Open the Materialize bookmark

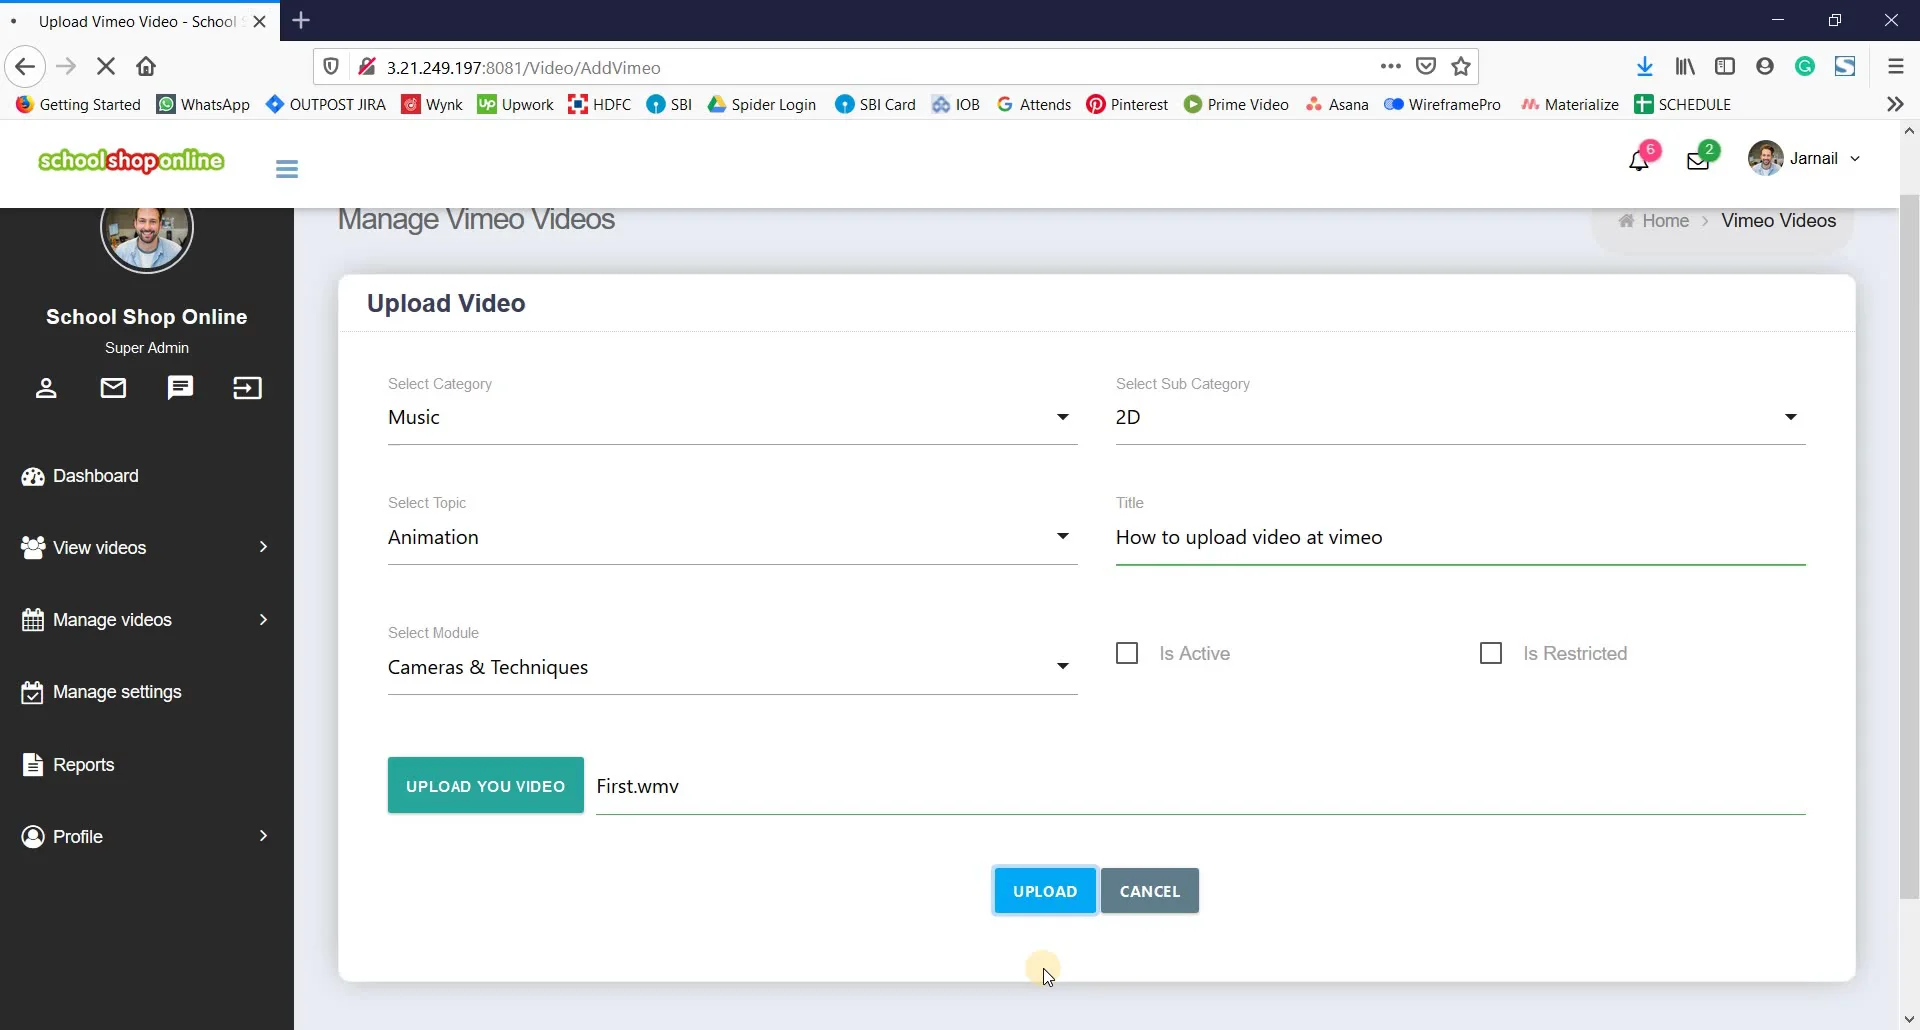pos(1569,104)
